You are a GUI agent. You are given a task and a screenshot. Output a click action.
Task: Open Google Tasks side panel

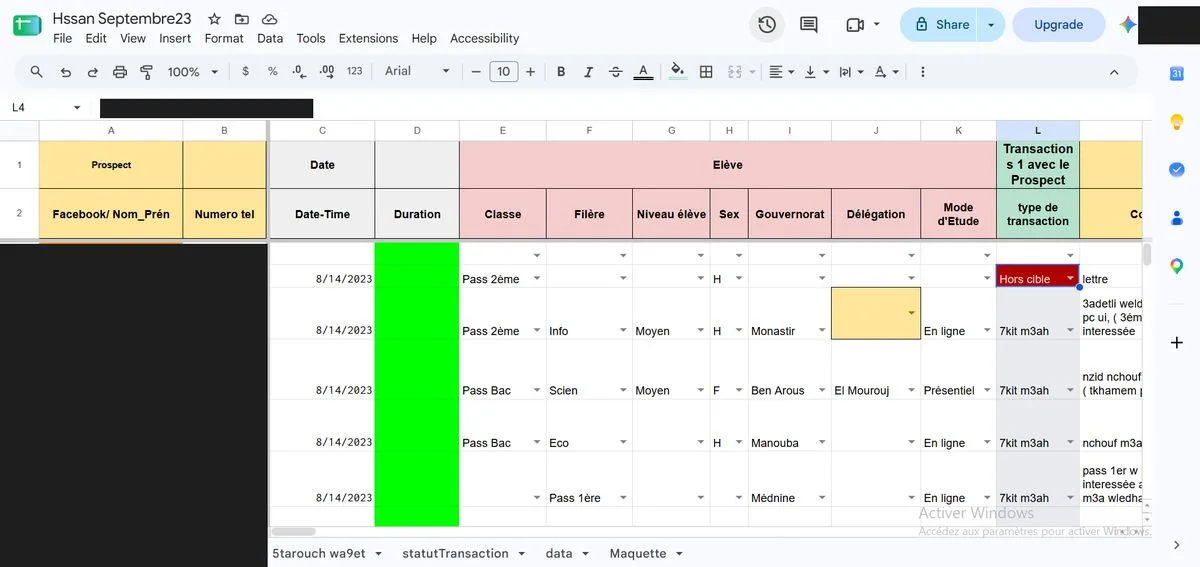[x=1177, y=169]
